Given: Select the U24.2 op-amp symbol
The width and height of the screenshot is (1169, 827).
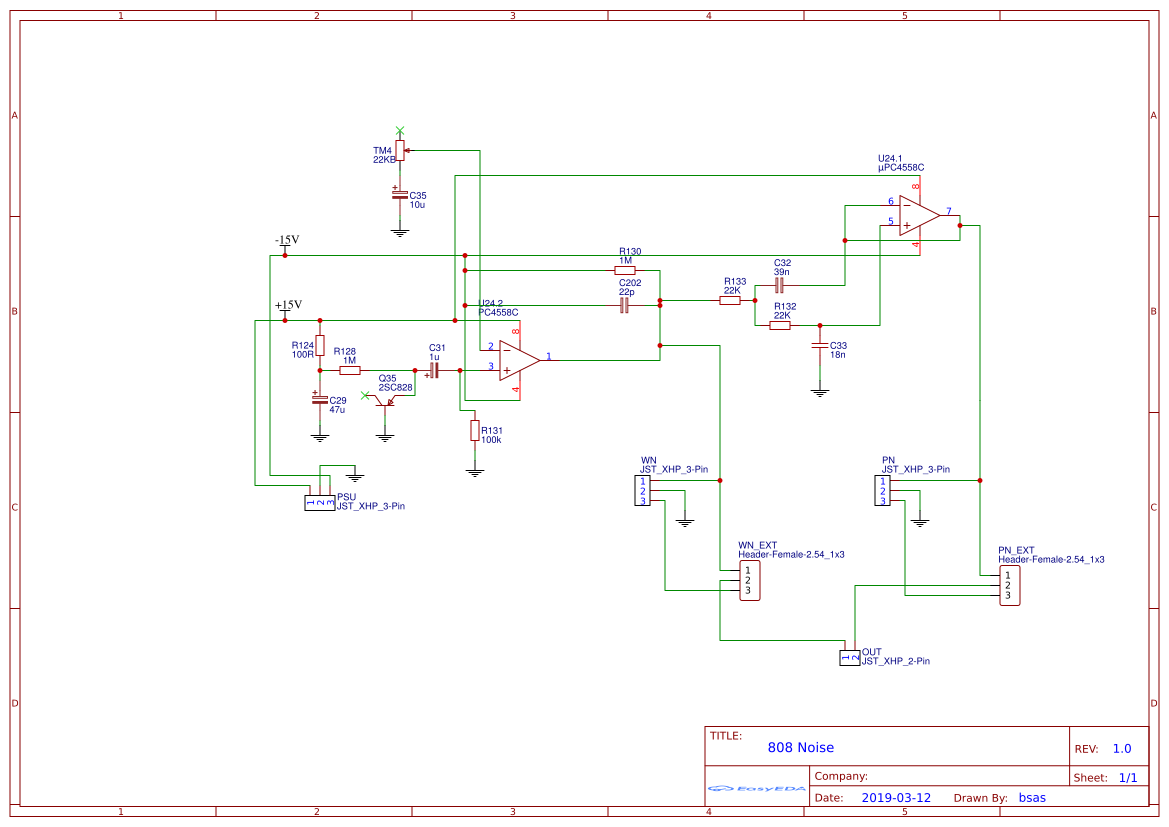Looking at the screenshot, I should 520,360.
